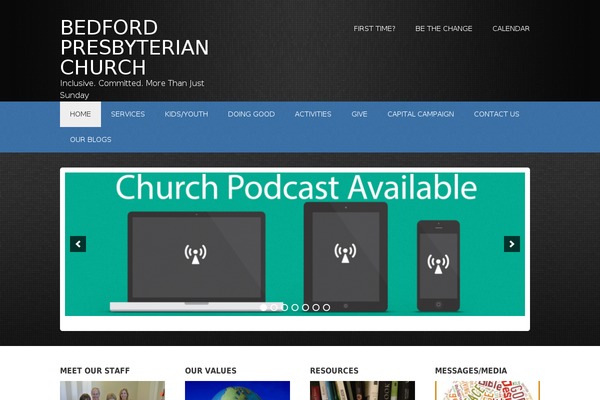This screenshot has height=400, width=600.
Task: Select the first slider pagination dot
Action: click(263, 307)
